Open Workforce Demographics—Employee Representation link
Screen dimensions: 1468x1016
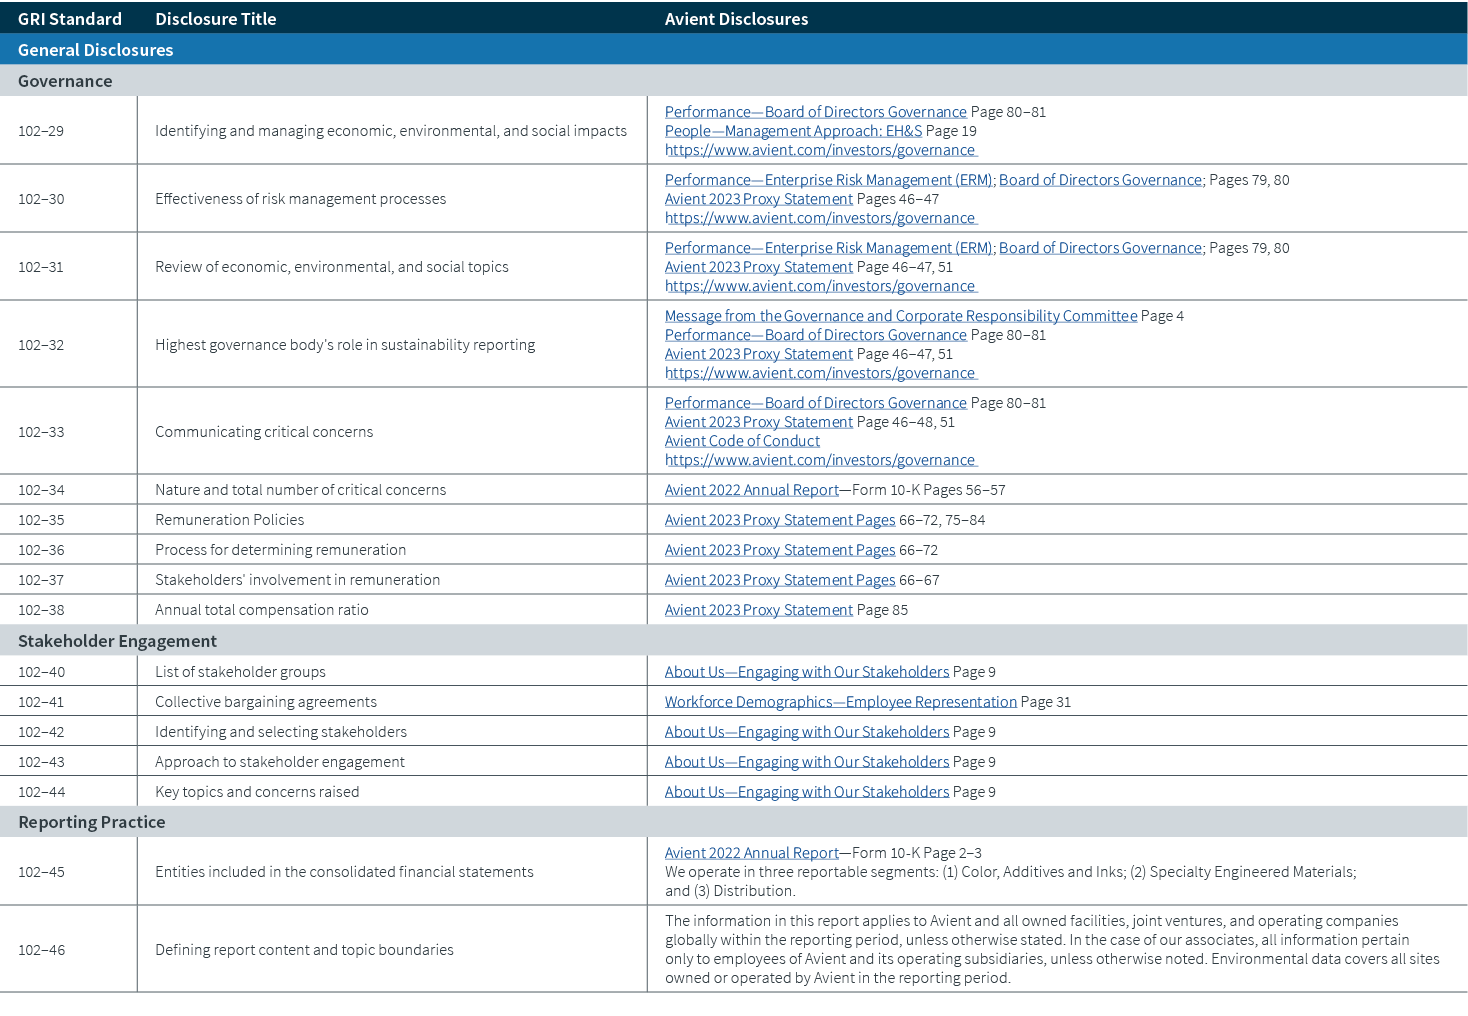tap(839, 701)
